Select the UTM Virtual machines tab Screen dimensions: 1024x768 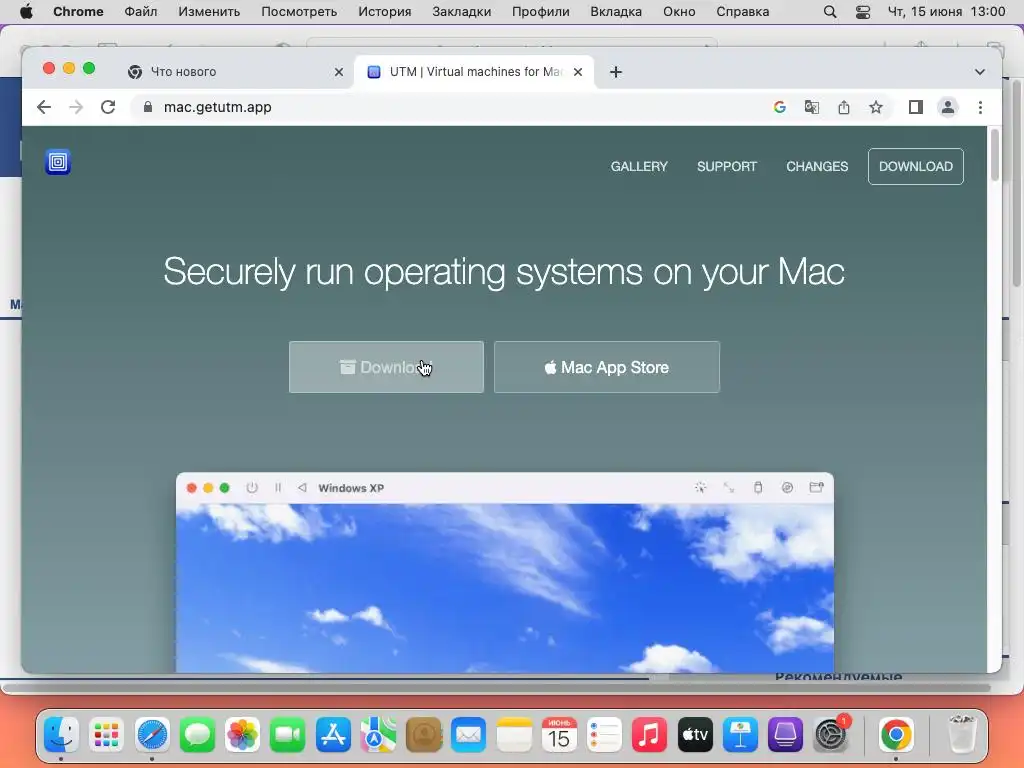(474, 72)
